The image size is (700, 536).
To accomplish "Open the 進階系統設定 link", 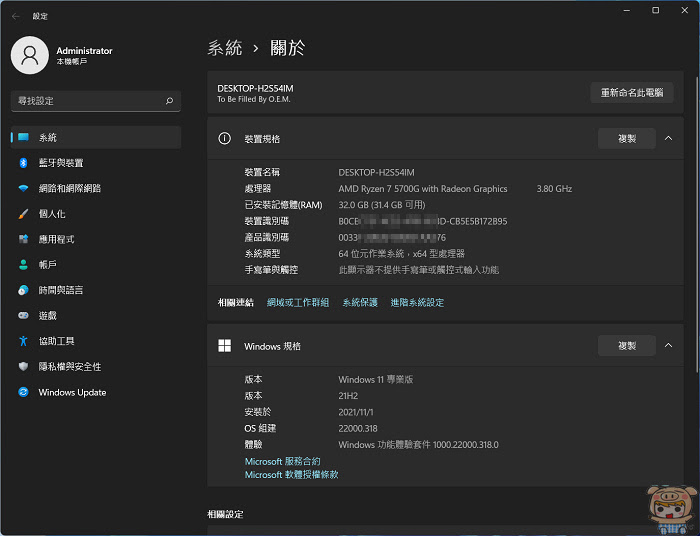I will [x=417, y=303].
